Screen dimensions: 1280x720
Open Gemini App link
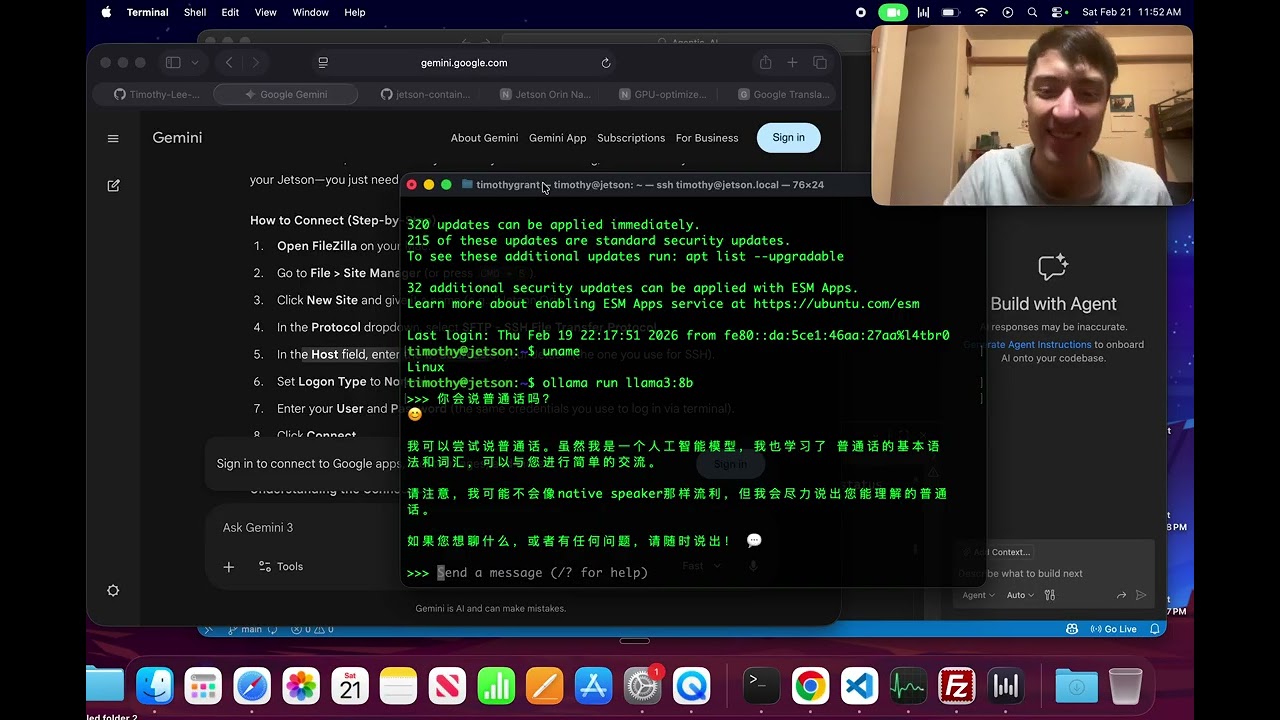pyautogui.click(x=557, y=138)
